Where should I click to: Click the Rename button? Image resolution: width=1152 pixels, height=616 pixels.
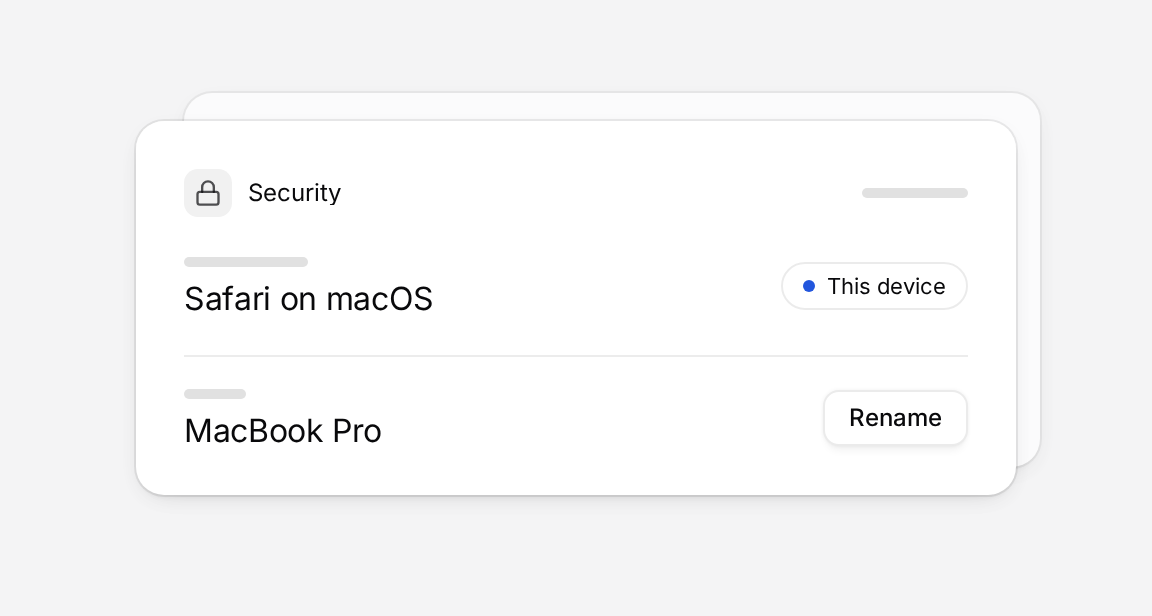pyautogui.click(x=895, y=418)
